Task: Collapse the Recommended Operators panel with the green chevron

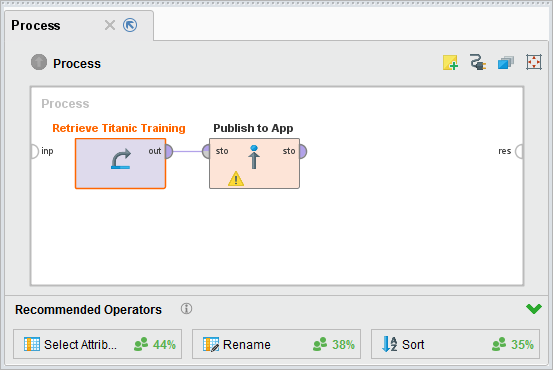Action: [x=534, y=309]
